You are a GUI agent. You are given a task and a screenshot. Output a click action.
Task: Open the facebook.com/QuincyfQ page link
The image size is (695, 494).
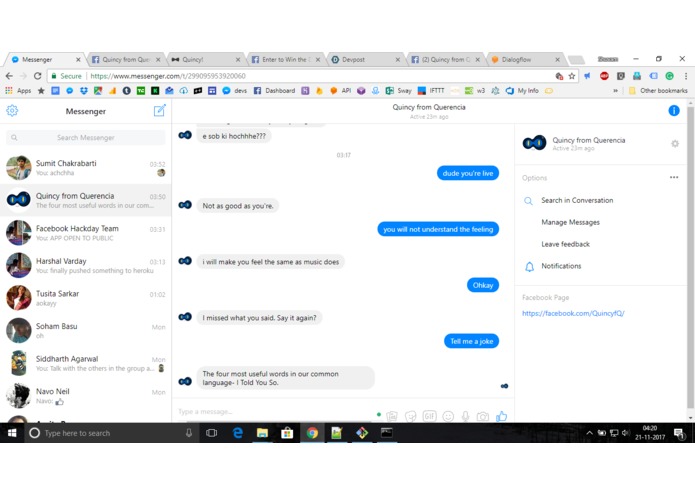point(573,313)
